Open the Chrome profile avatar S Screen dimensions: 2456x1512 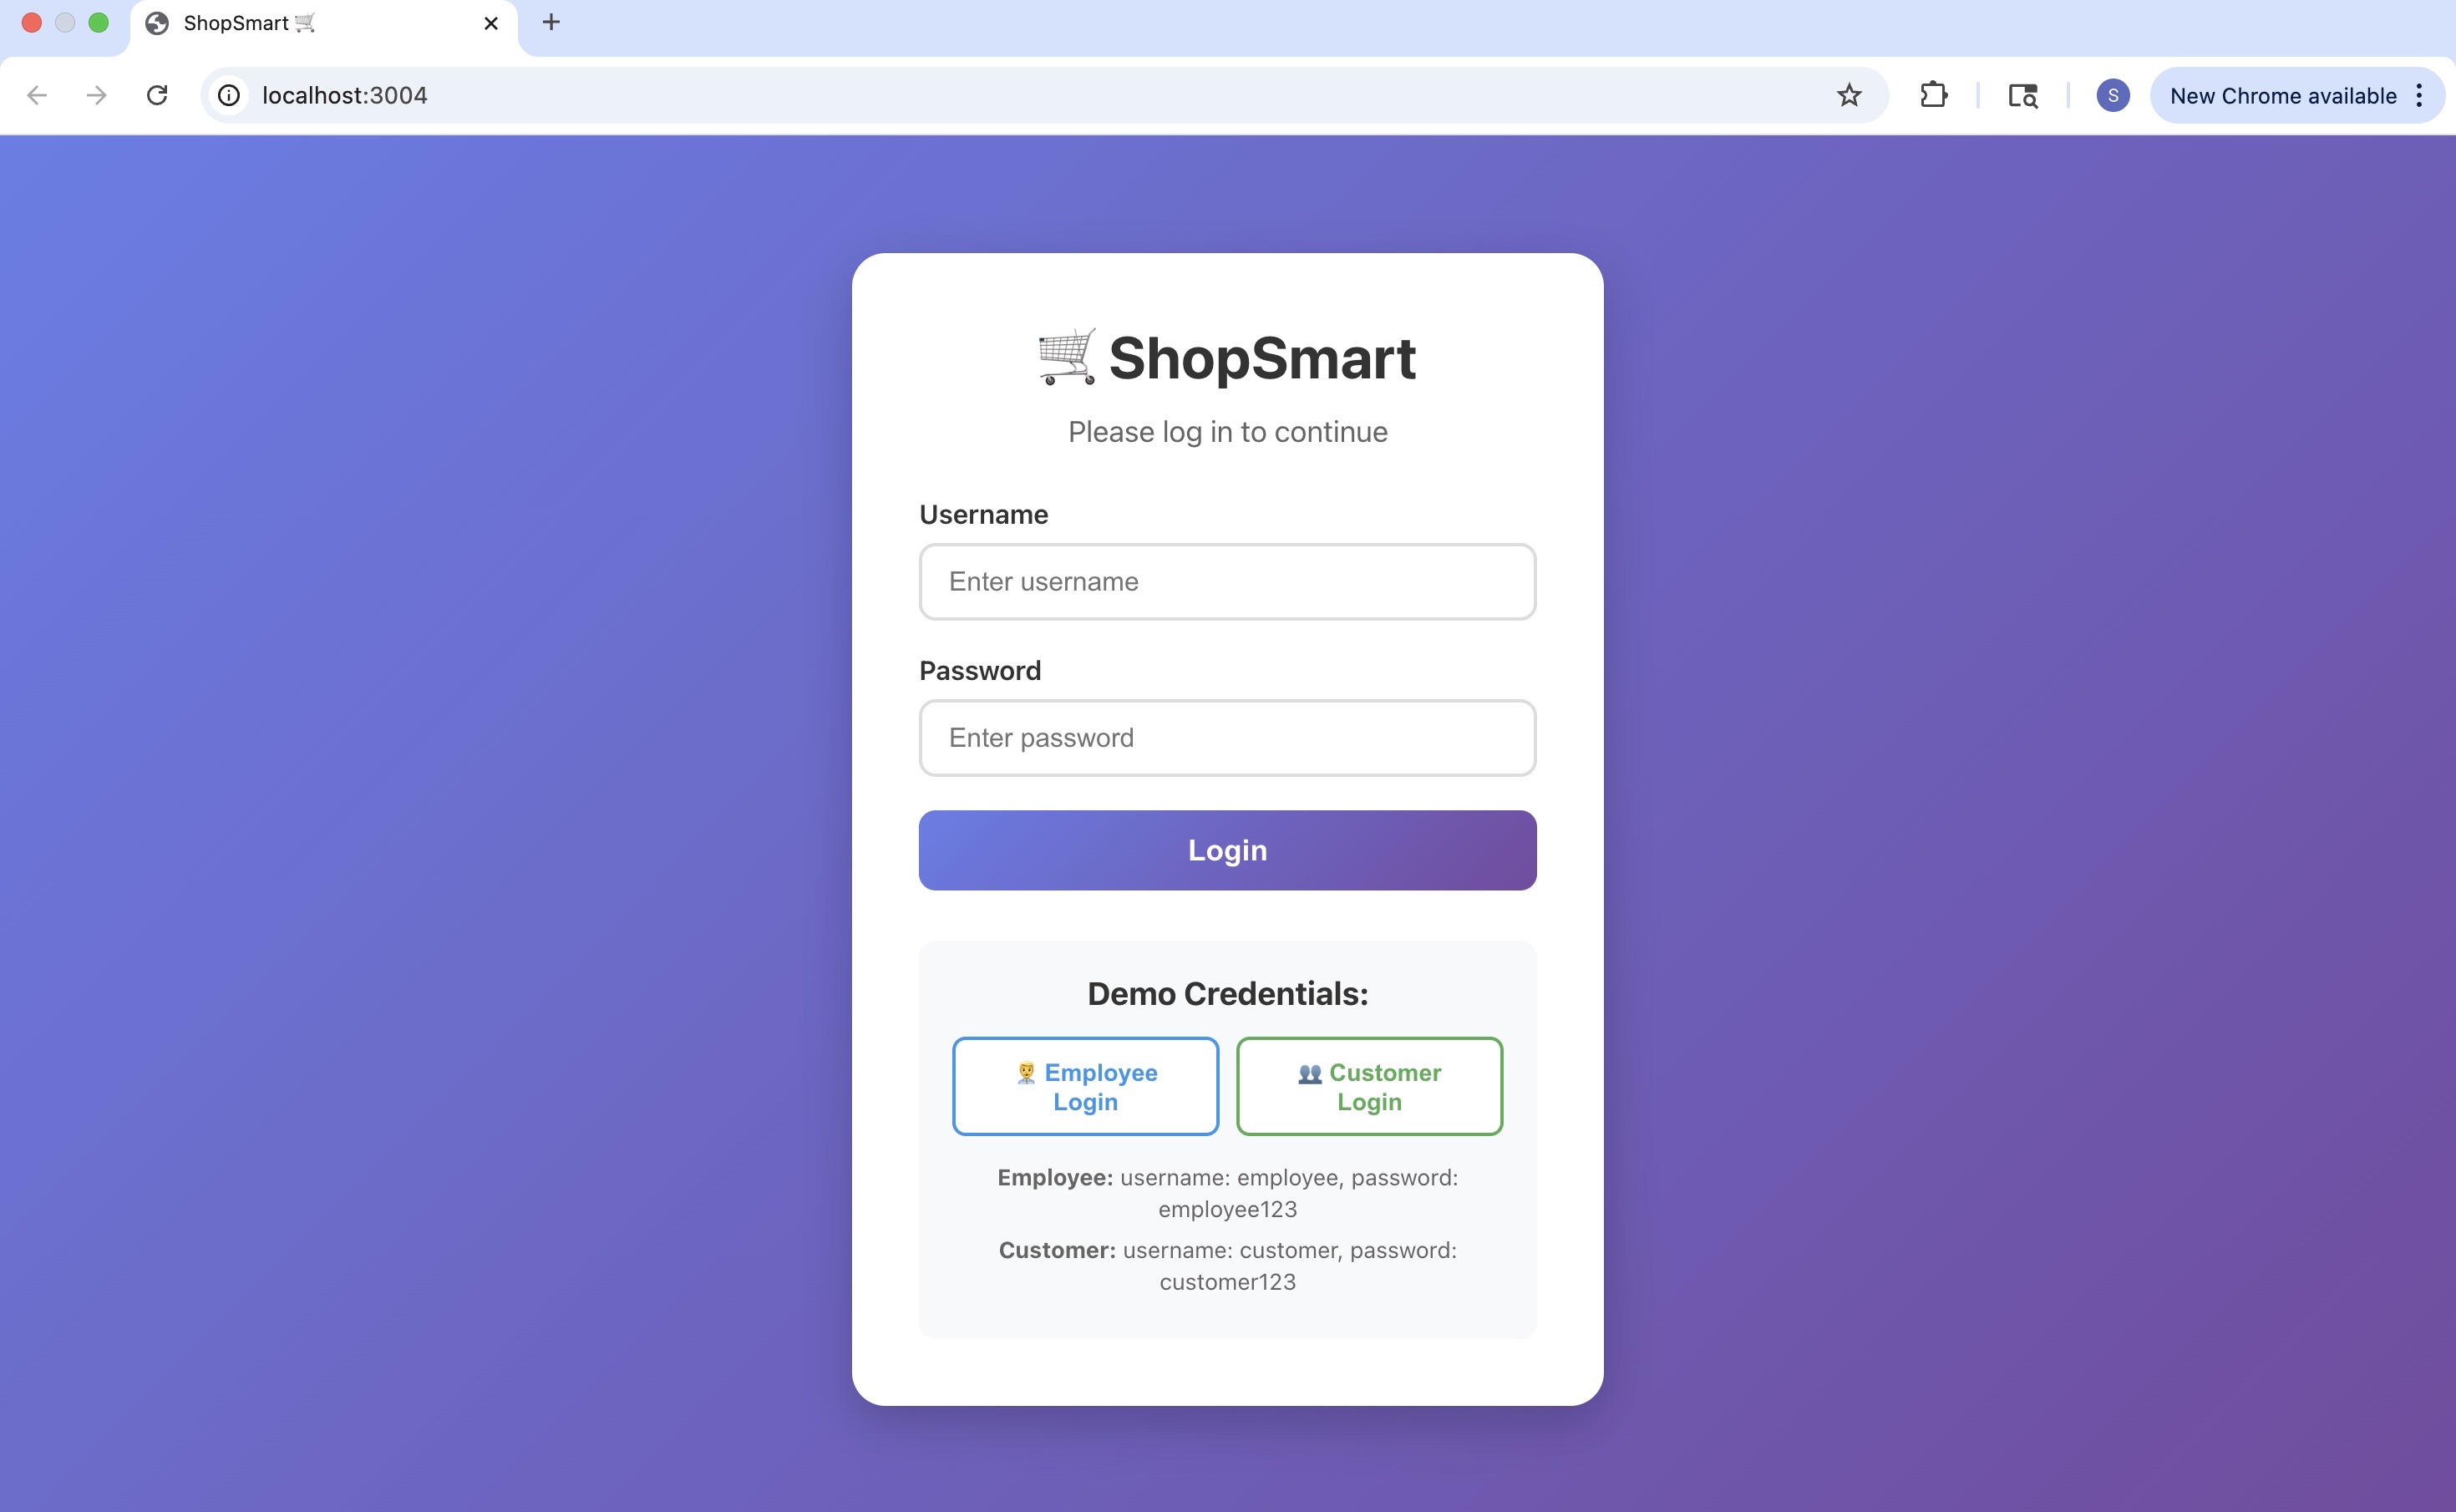2113,95
